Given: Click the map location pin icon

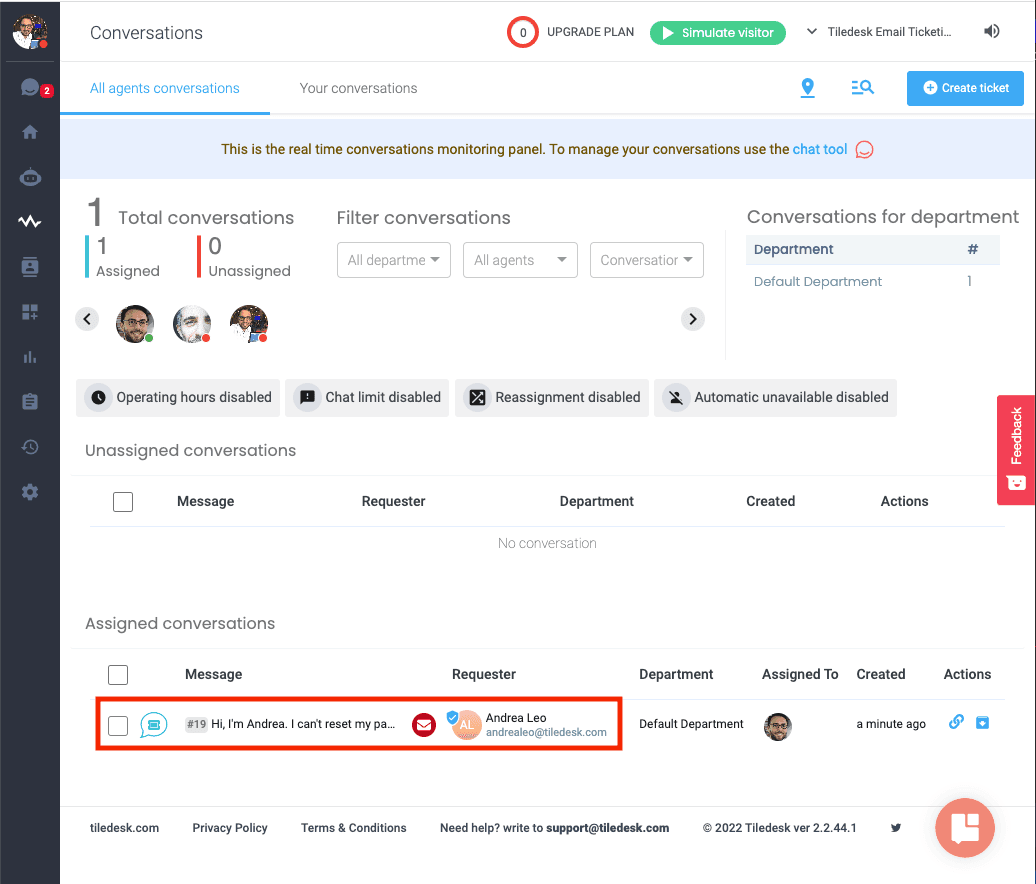Looking at the screenshot, I should (x=807, y=88).
